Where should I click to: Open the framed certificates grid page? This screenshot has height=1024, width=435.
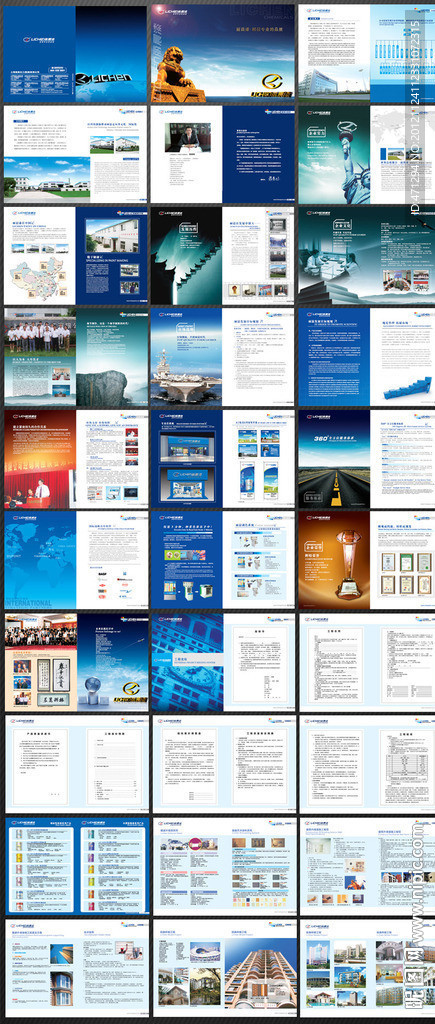[x=406, y=560]
